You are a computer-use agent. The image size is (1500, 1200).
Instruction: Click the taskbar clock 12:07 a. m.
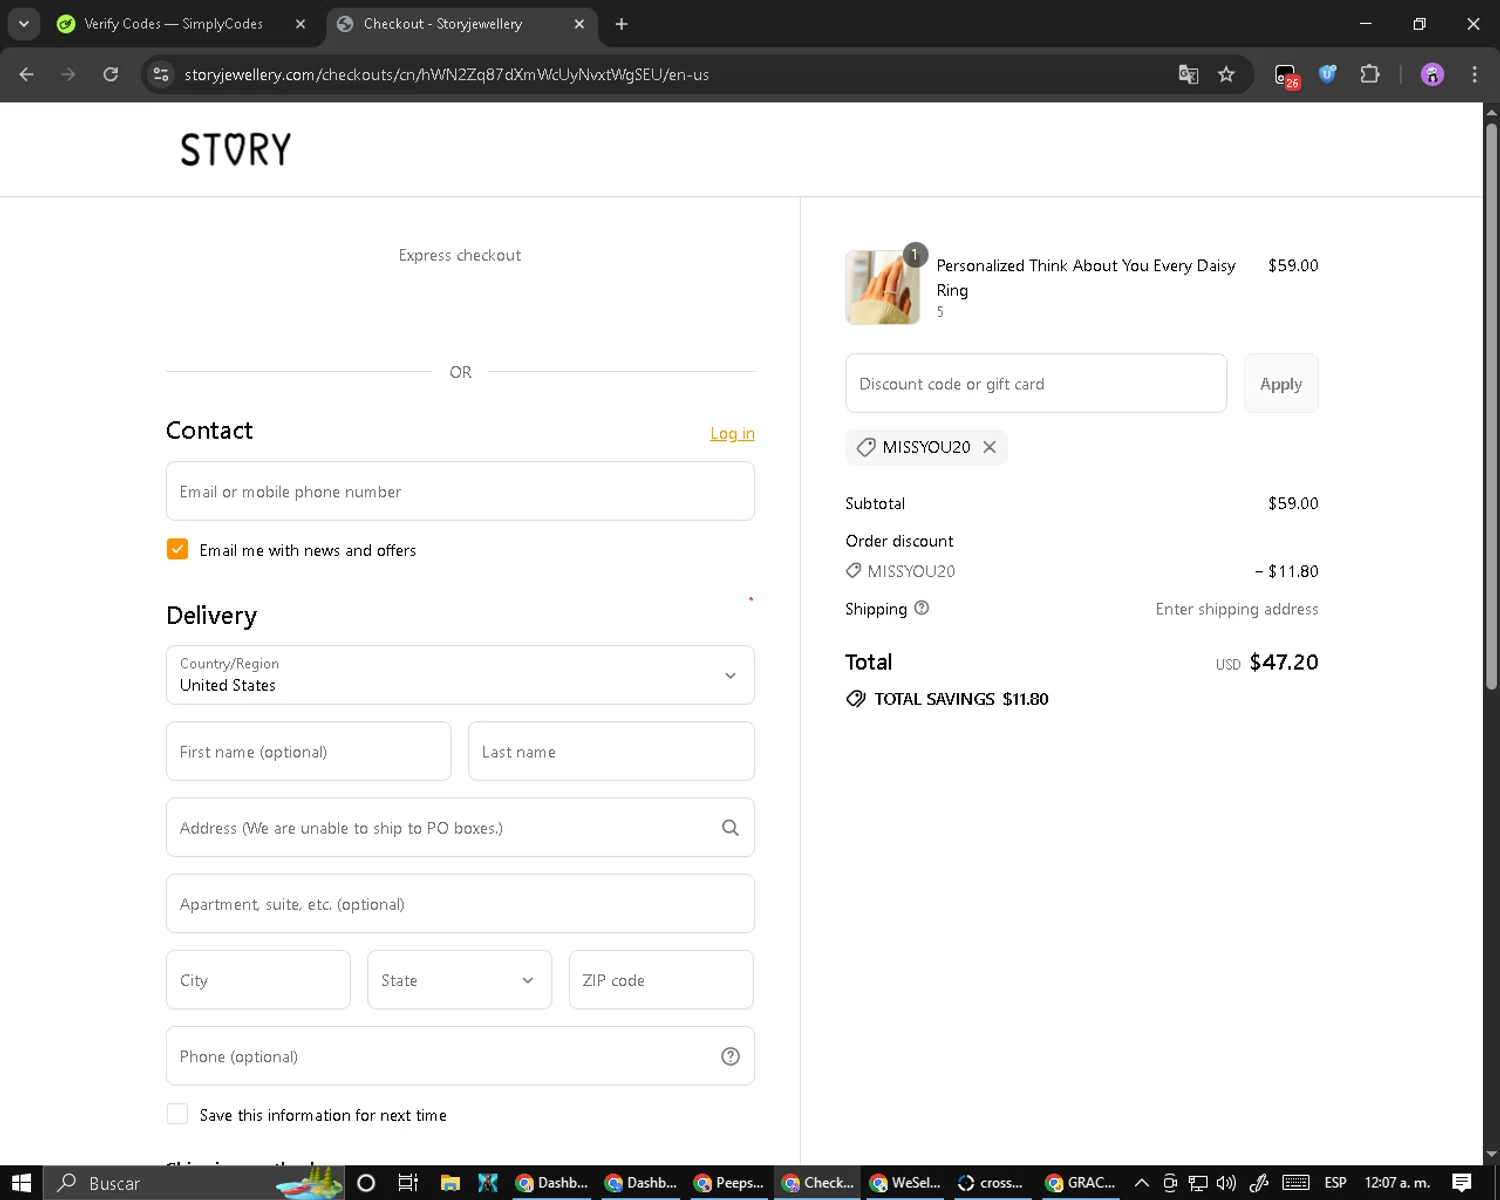(1397, 1183)
